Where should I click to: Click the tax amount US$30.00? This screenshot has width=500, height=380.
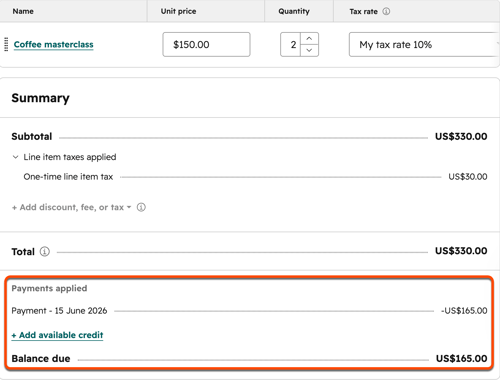click(x=468, y=177)
